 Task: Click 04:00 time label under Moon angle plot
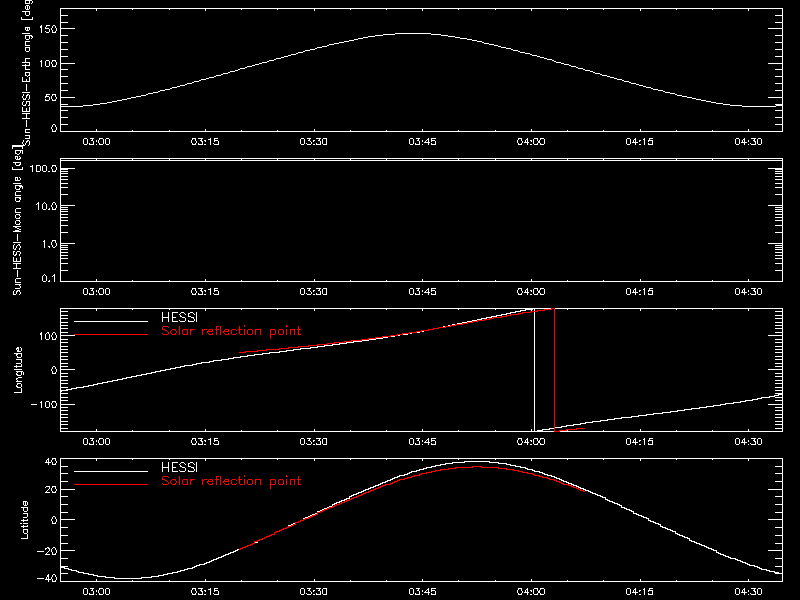[531, 292]
